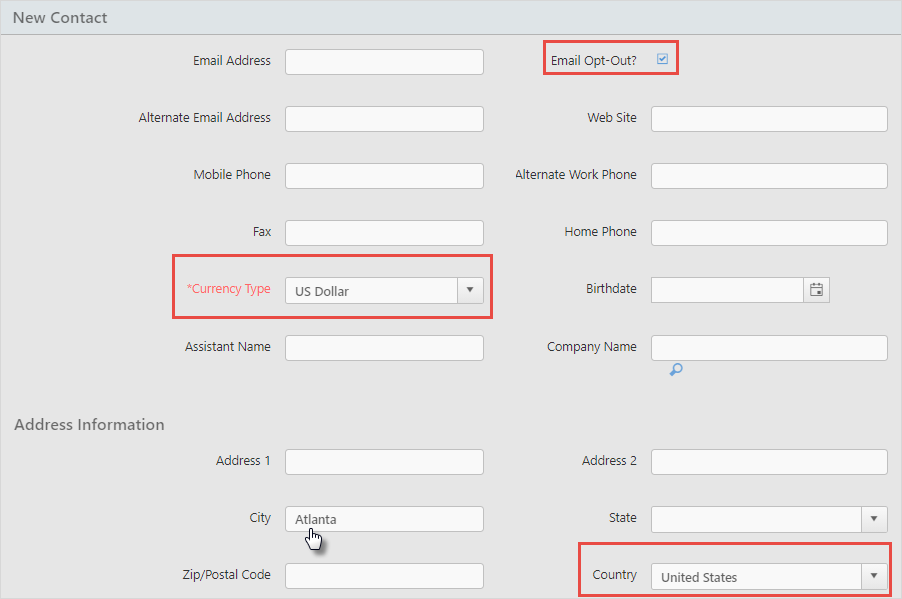Click into the Alternate Email Address field

[x=384, y=119]
